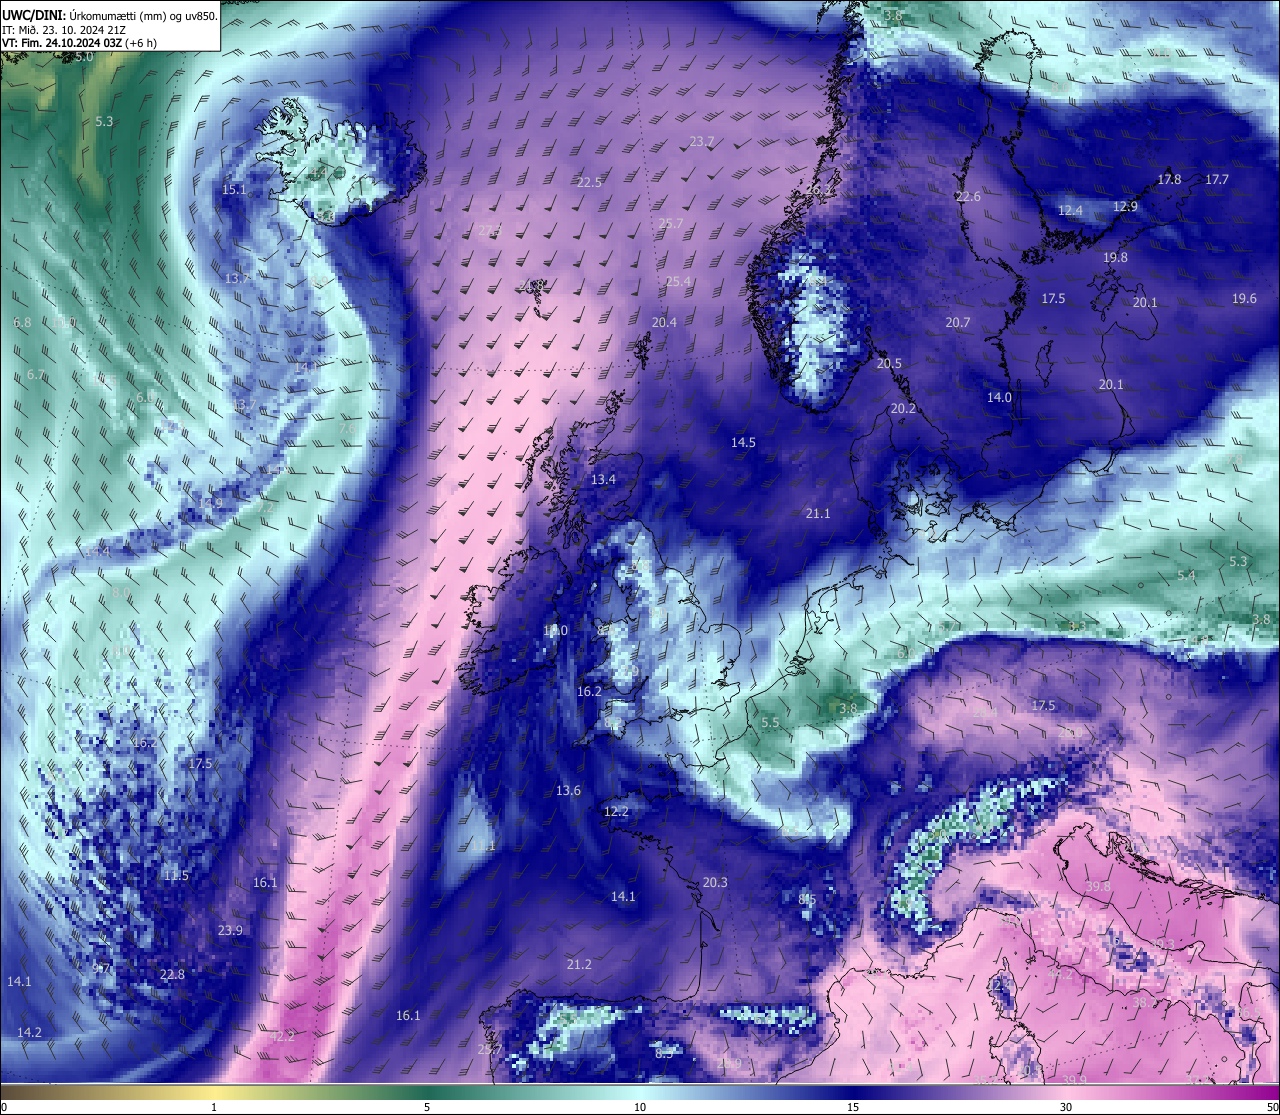Click the 10 label on the color scale

[x=640, y=1107]
